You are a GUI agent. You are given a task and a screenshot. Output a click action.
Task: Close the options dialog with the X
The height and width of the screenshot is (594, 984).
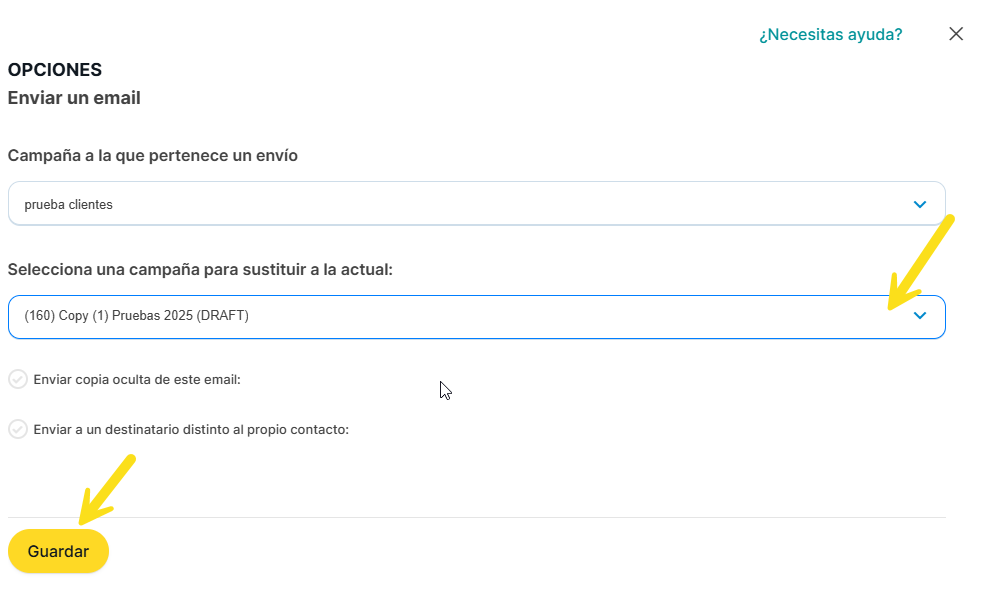tap(956, 34)
